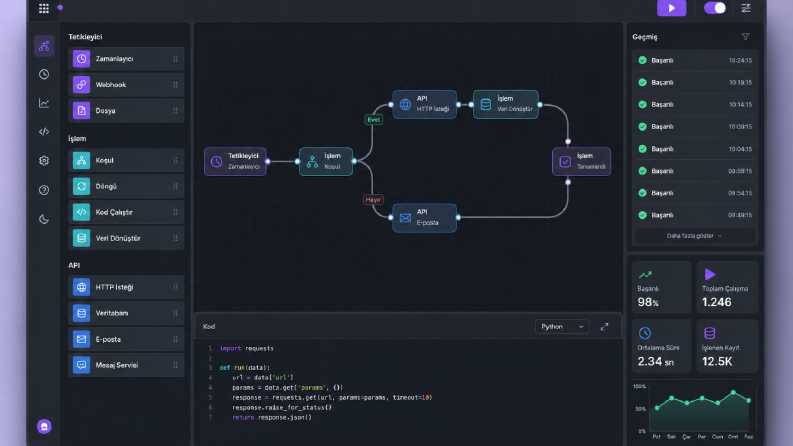793x446 pixels.
Task: Open the apps grid menu icon
Action: pos(44,8)
